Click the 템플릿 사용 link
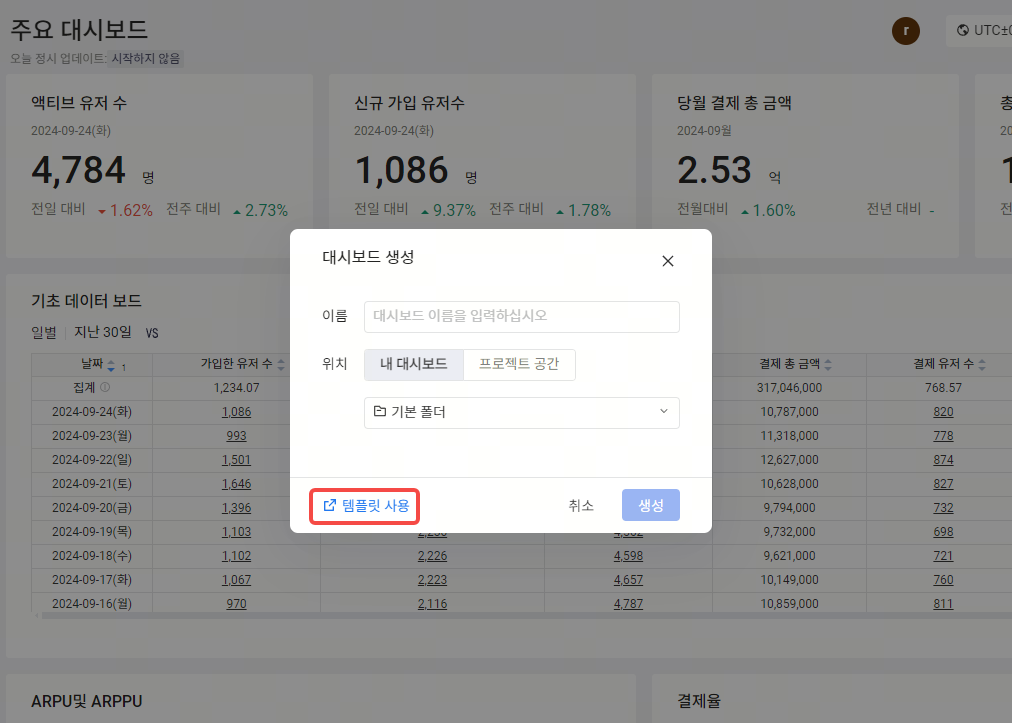This screenshot has height=723, width=1012. pyautogui.click(x=365, y=505)
